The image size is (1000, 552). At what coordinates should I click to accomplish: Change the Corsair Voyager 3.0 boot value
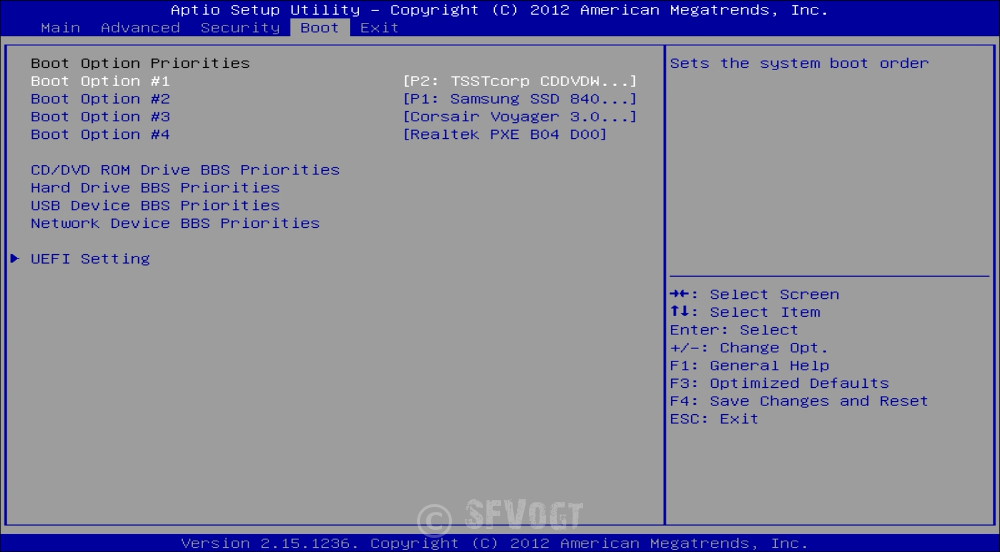520,117
